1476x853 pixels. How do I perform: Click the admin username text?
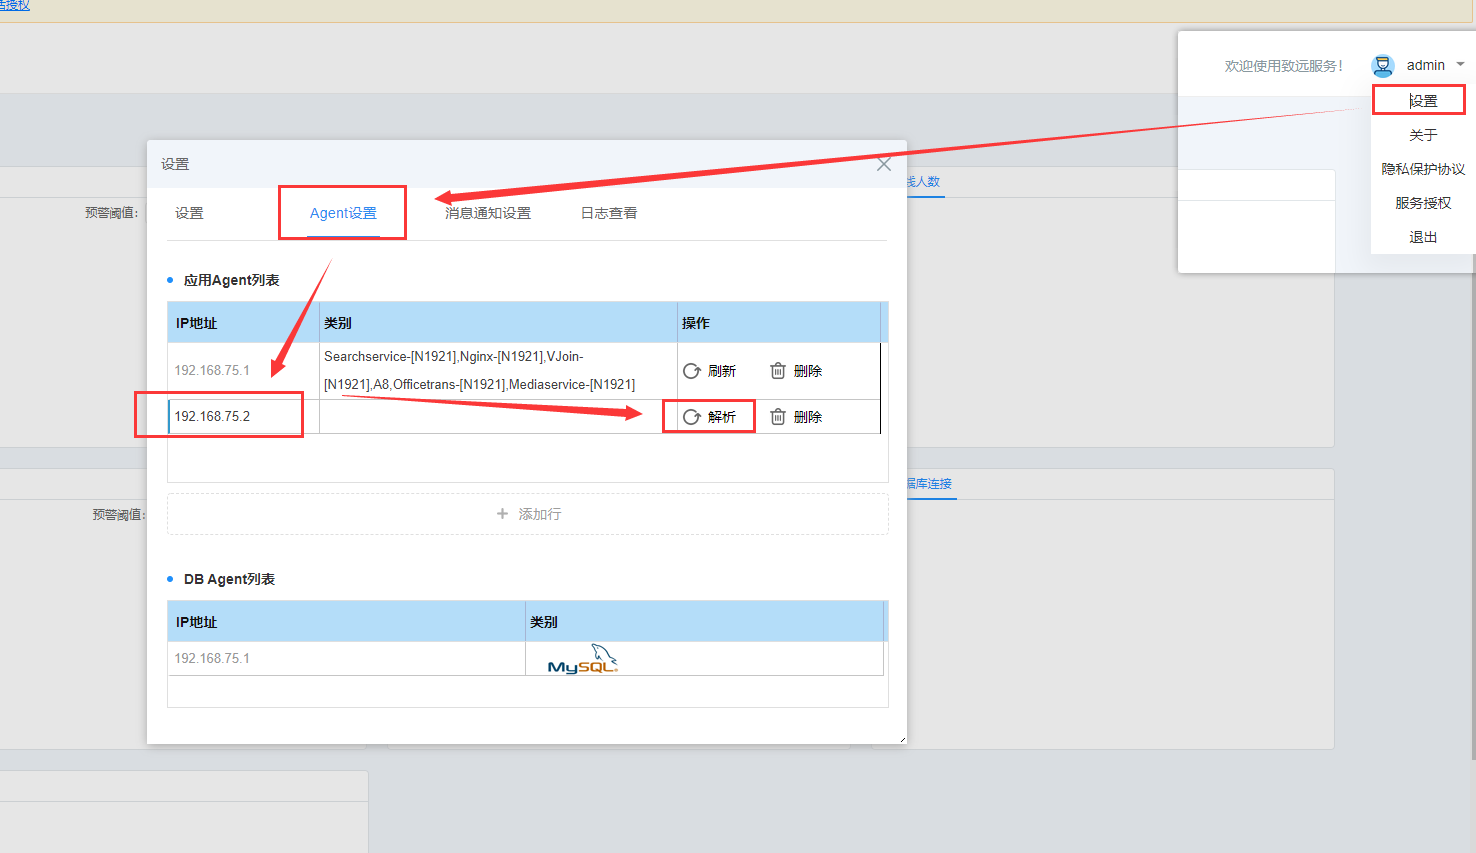point(1426,65)
